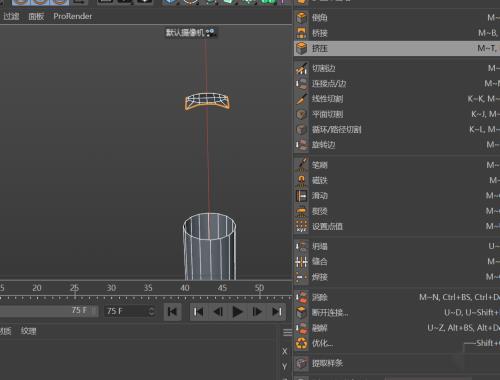Pick the 旋转边 spin edge command
This screenshot has width=500, height=380.
(x=397, y=145)
